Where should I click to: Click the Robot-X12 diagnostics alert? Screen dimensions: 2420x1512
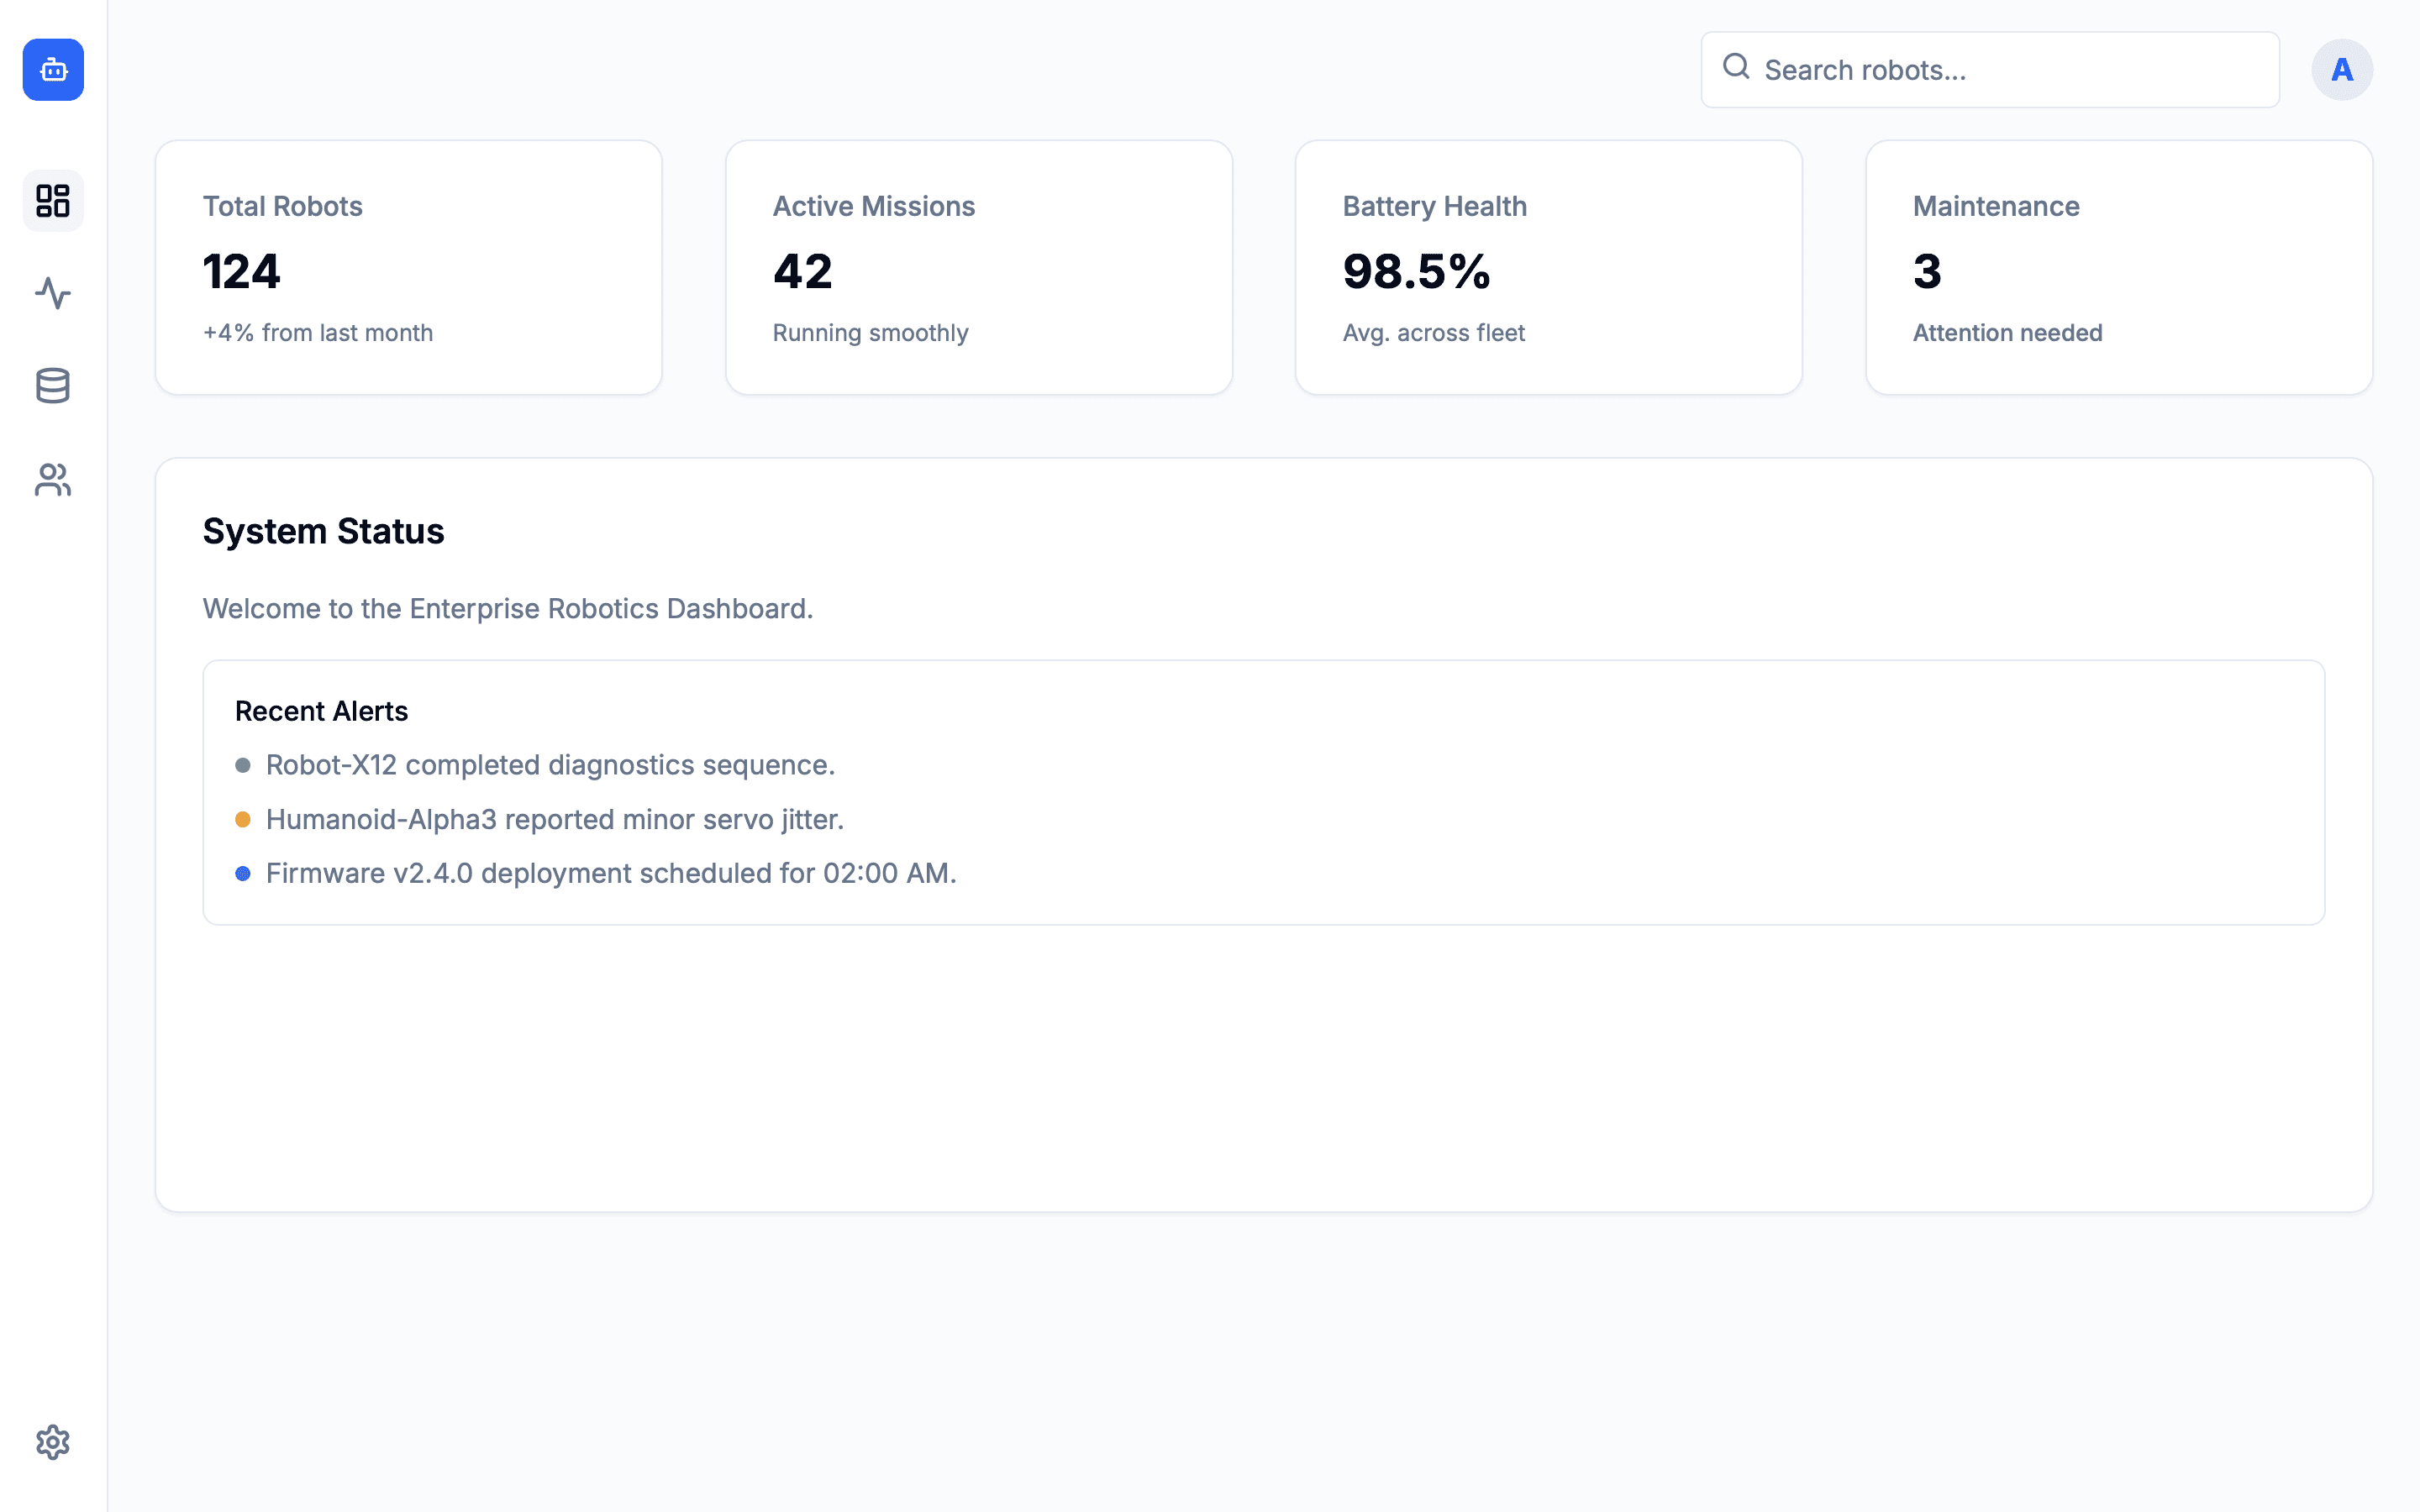pyautogui.click(x=550, y=765)
